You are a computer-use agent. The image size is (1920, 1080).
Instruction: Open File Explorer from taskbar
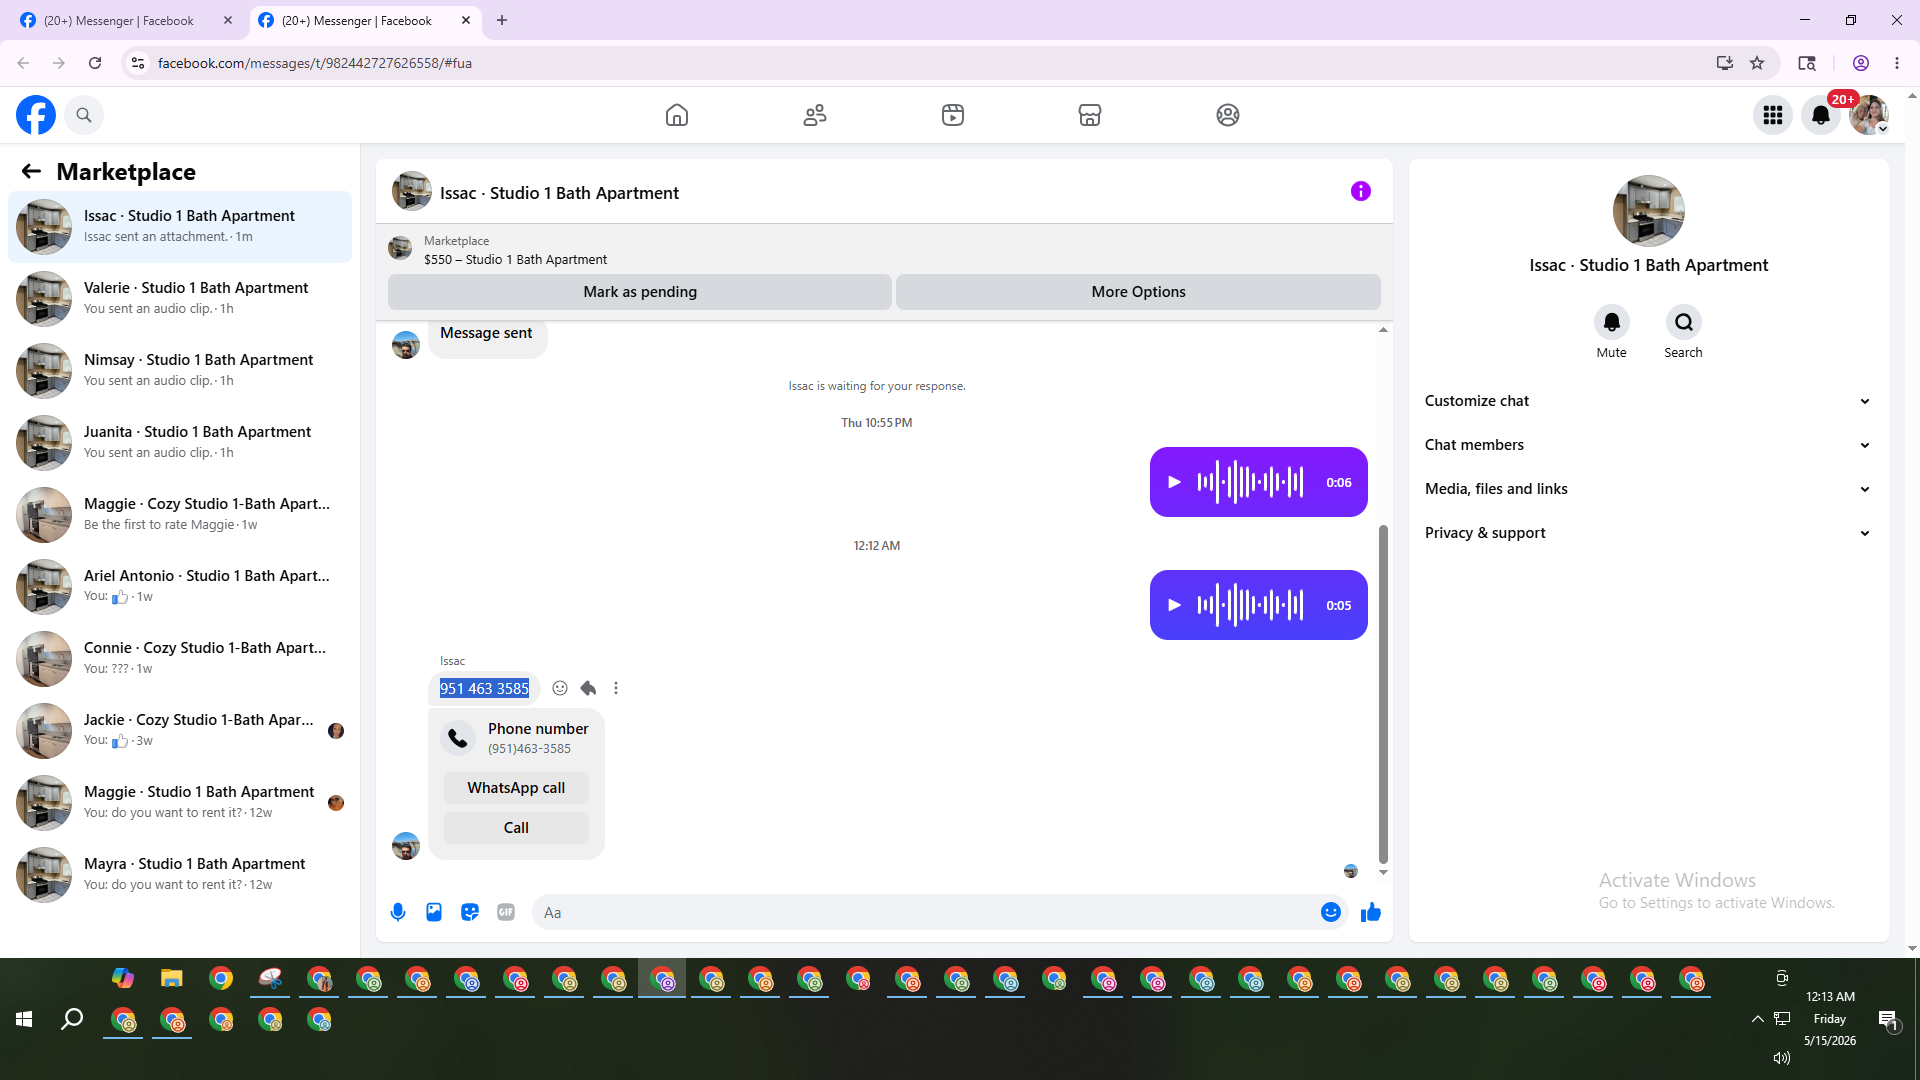172,978
